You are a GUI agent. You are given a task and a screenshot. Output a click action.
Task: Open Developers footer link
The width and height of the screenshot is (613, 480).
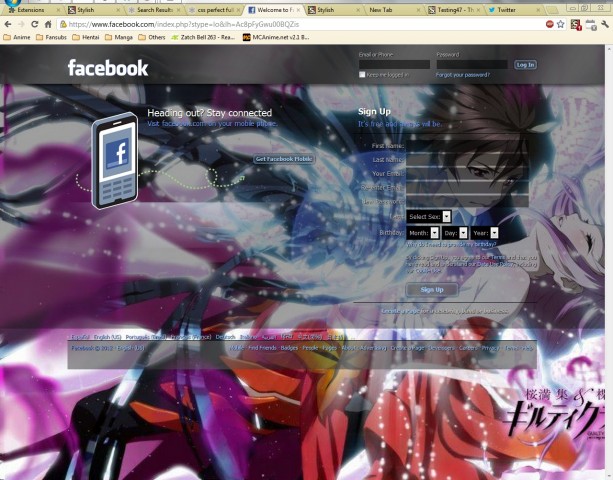pyautogui.click(x=441, y=347)
